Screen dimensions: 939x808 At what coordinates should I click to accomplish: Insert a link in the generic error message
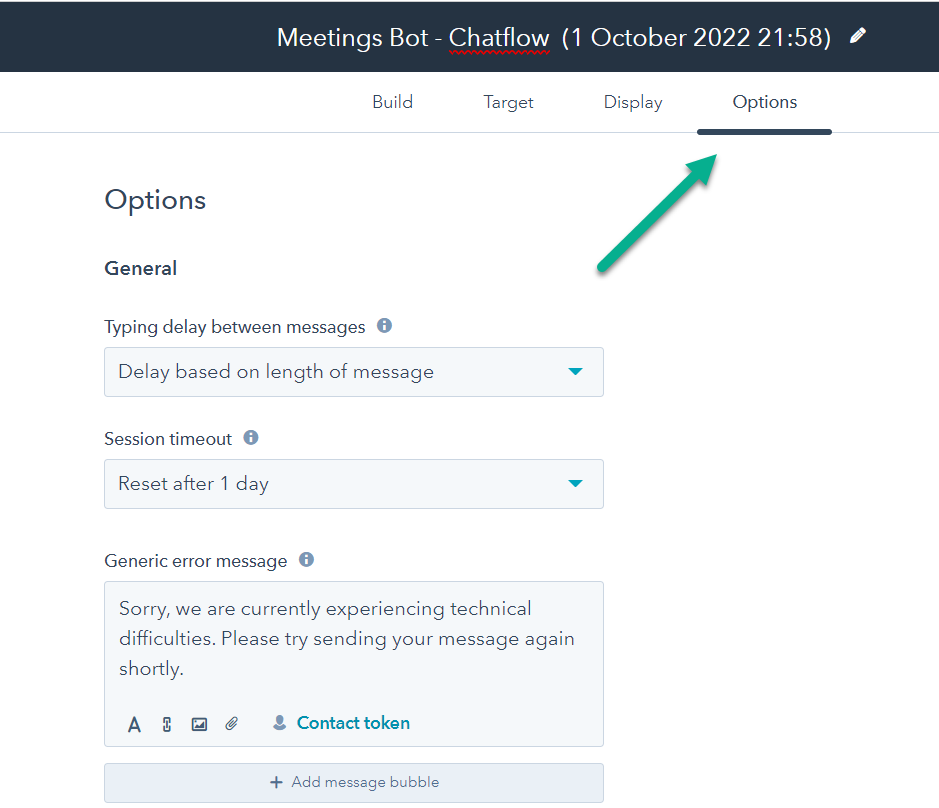pos(166,723)
